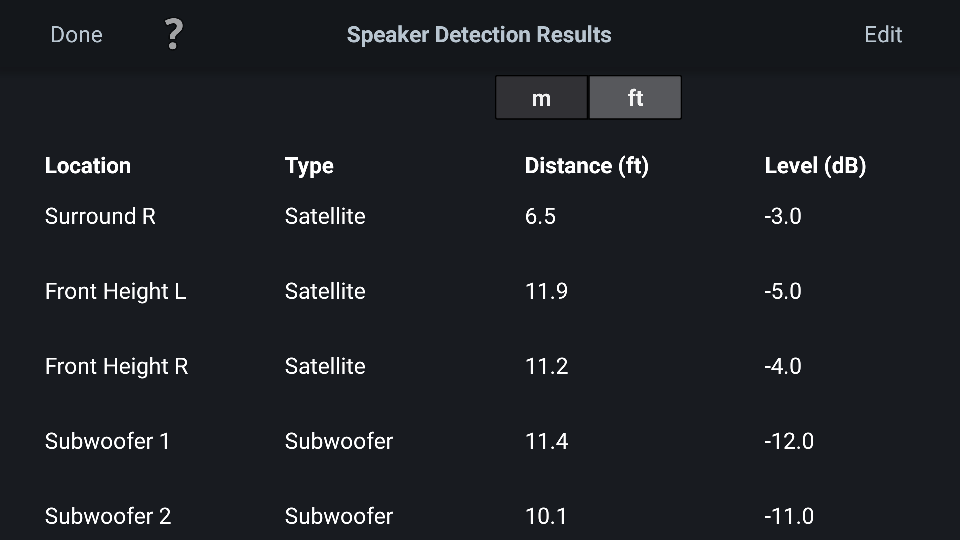Tap Done to close detection results

click(76, 35)
